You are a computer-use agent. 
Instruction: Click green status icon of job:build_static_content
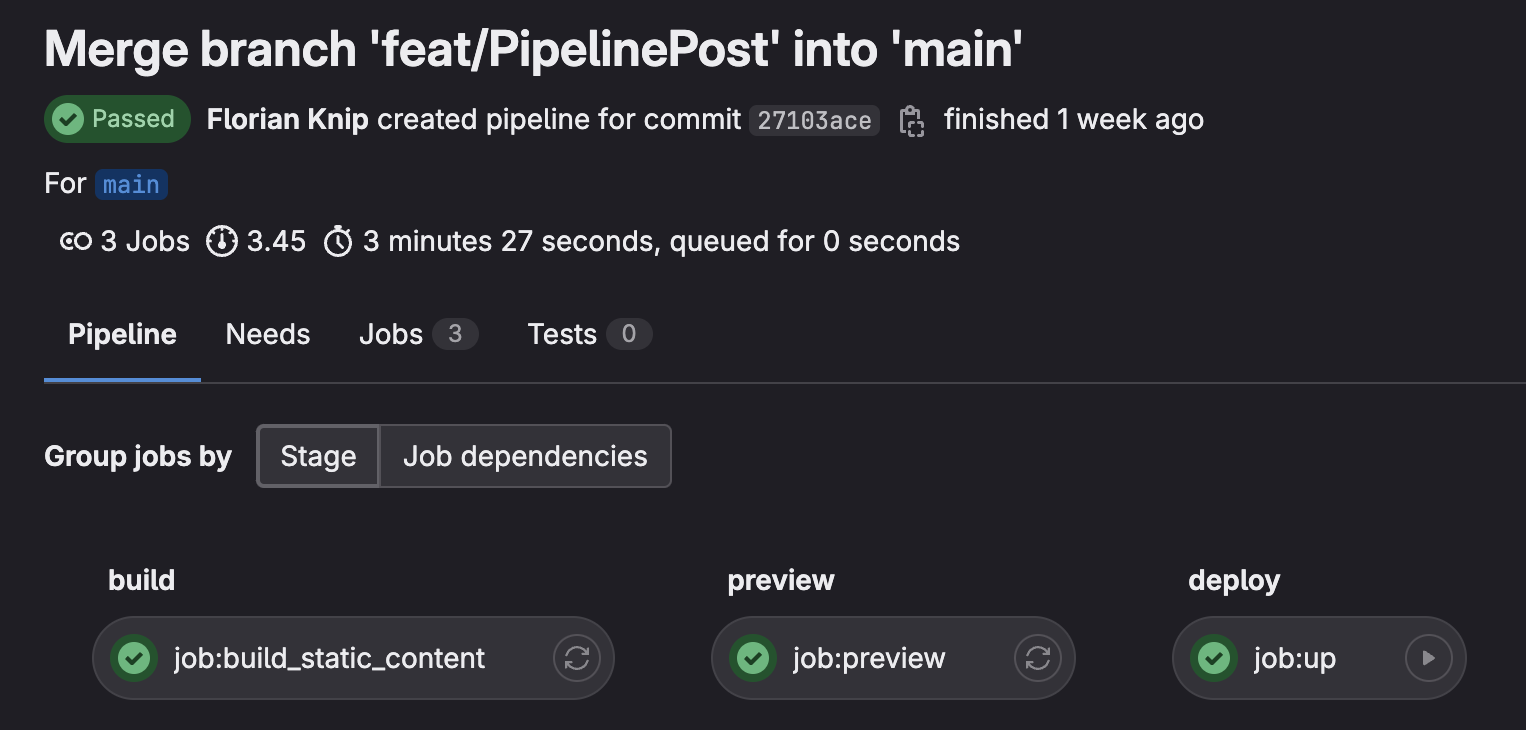tap(134, 658)
